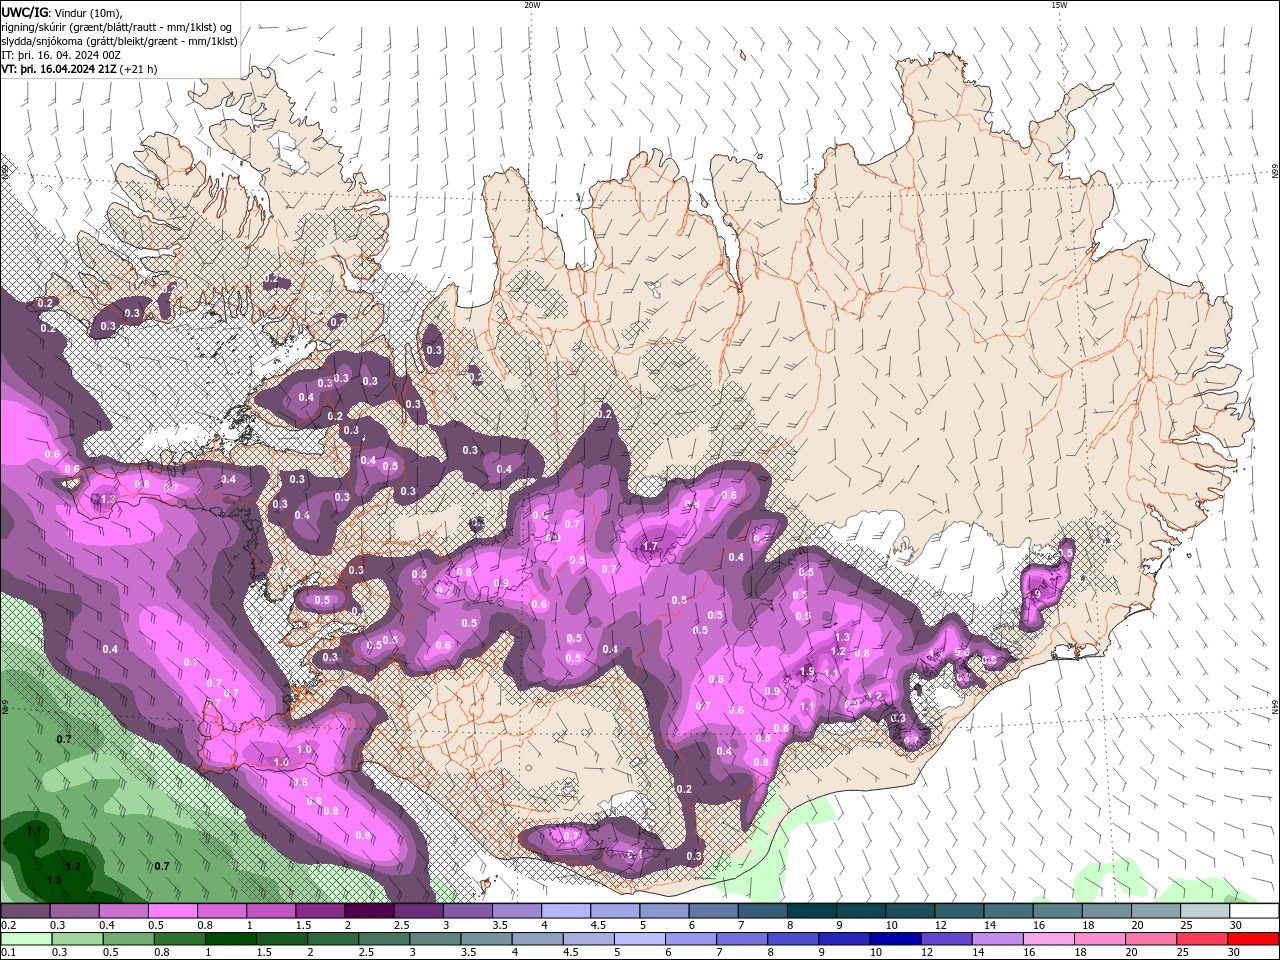Click the "16" label in the upper legend
The image size is (1280, 960).
[x=1039, y=925]
